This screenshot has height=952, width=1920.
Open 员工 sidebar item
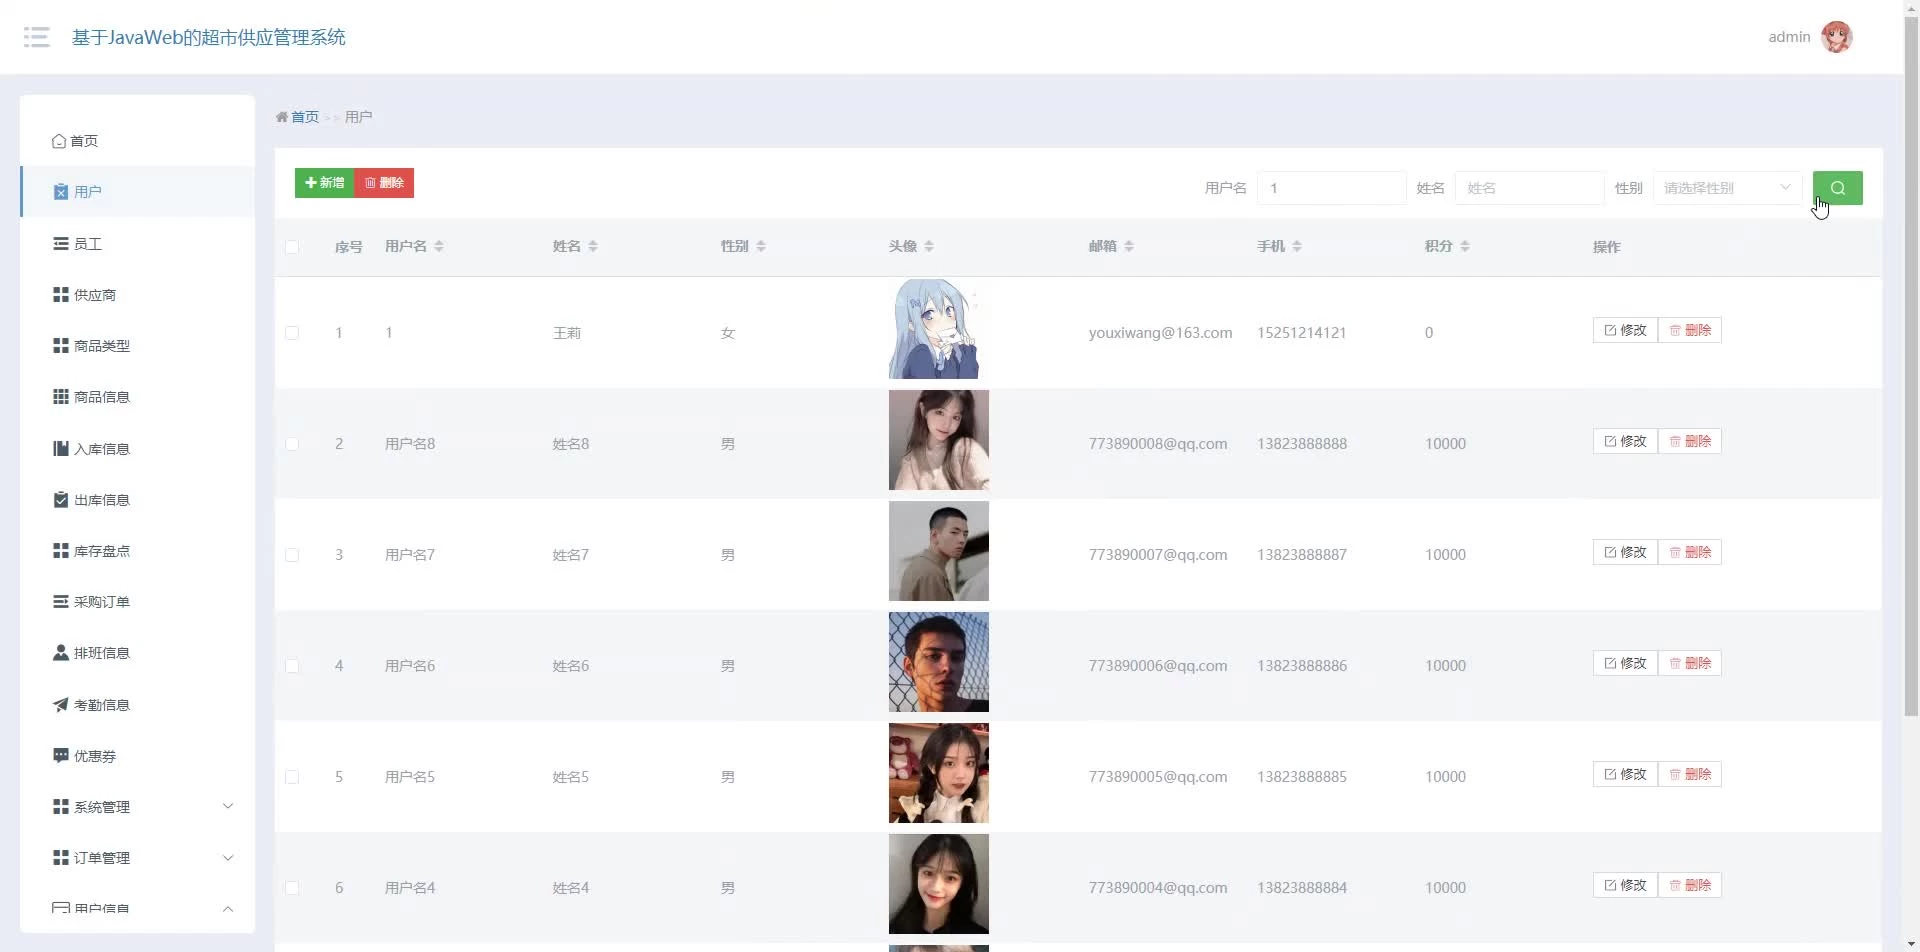[x=137, y=244]
